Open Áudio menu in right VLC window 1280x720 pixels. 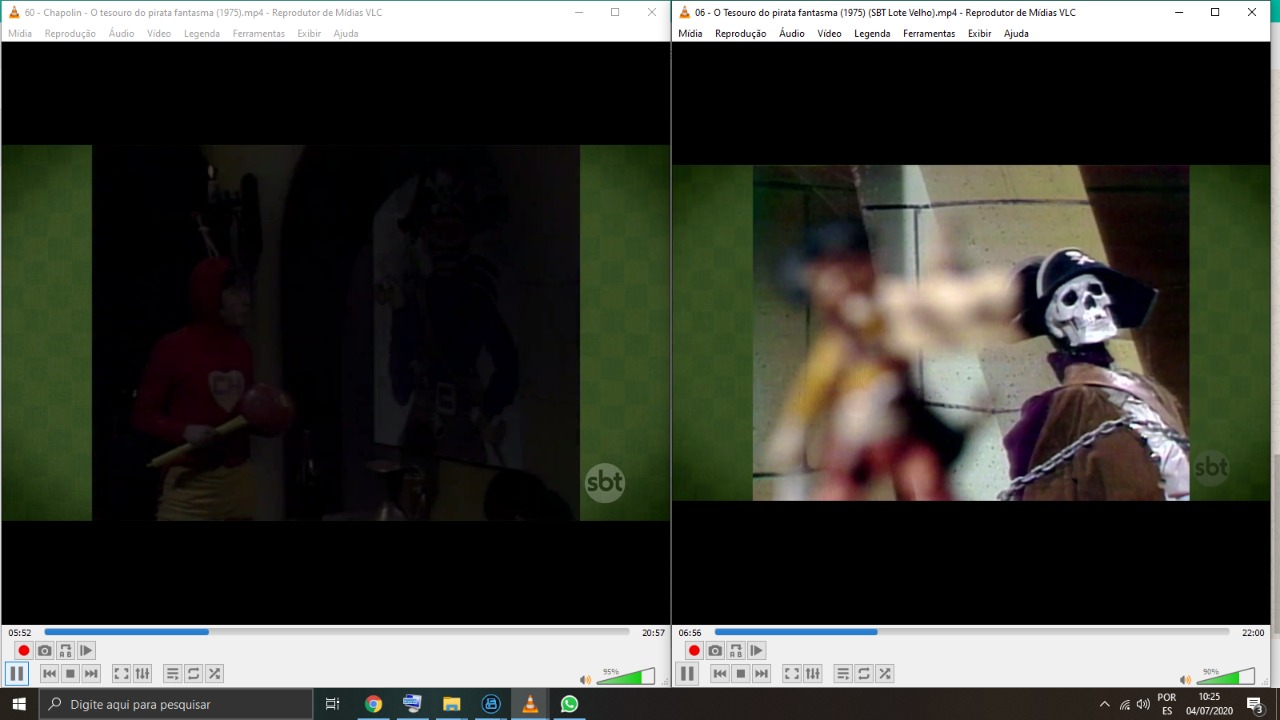point(792,33)
